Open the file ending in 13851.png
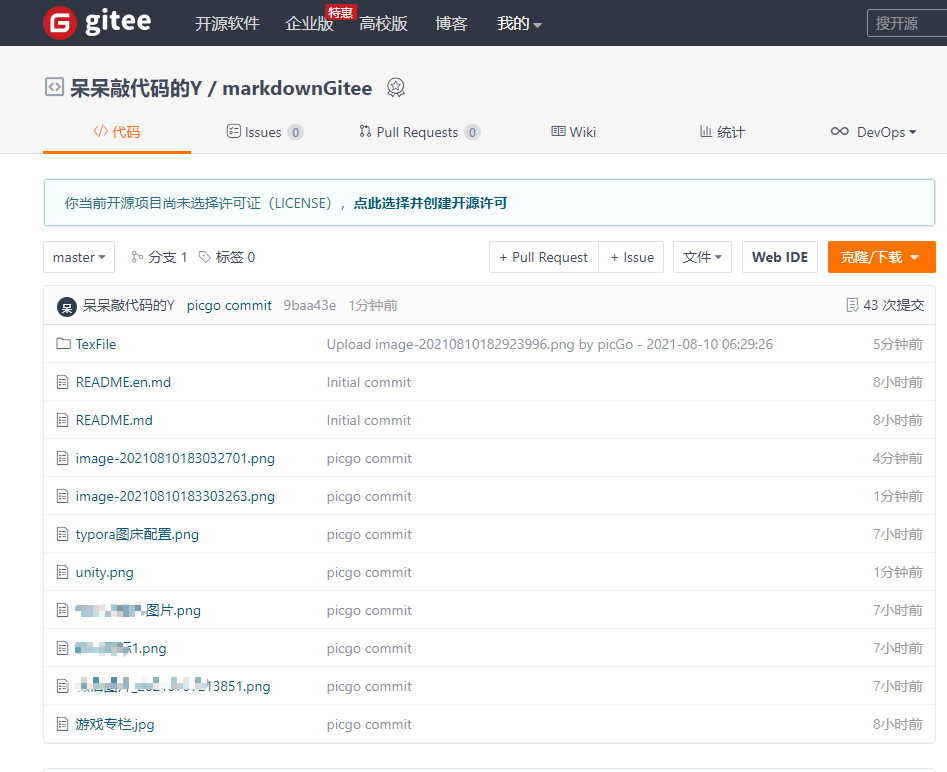Viewport: 947px width, 772px height. point(173,686)
